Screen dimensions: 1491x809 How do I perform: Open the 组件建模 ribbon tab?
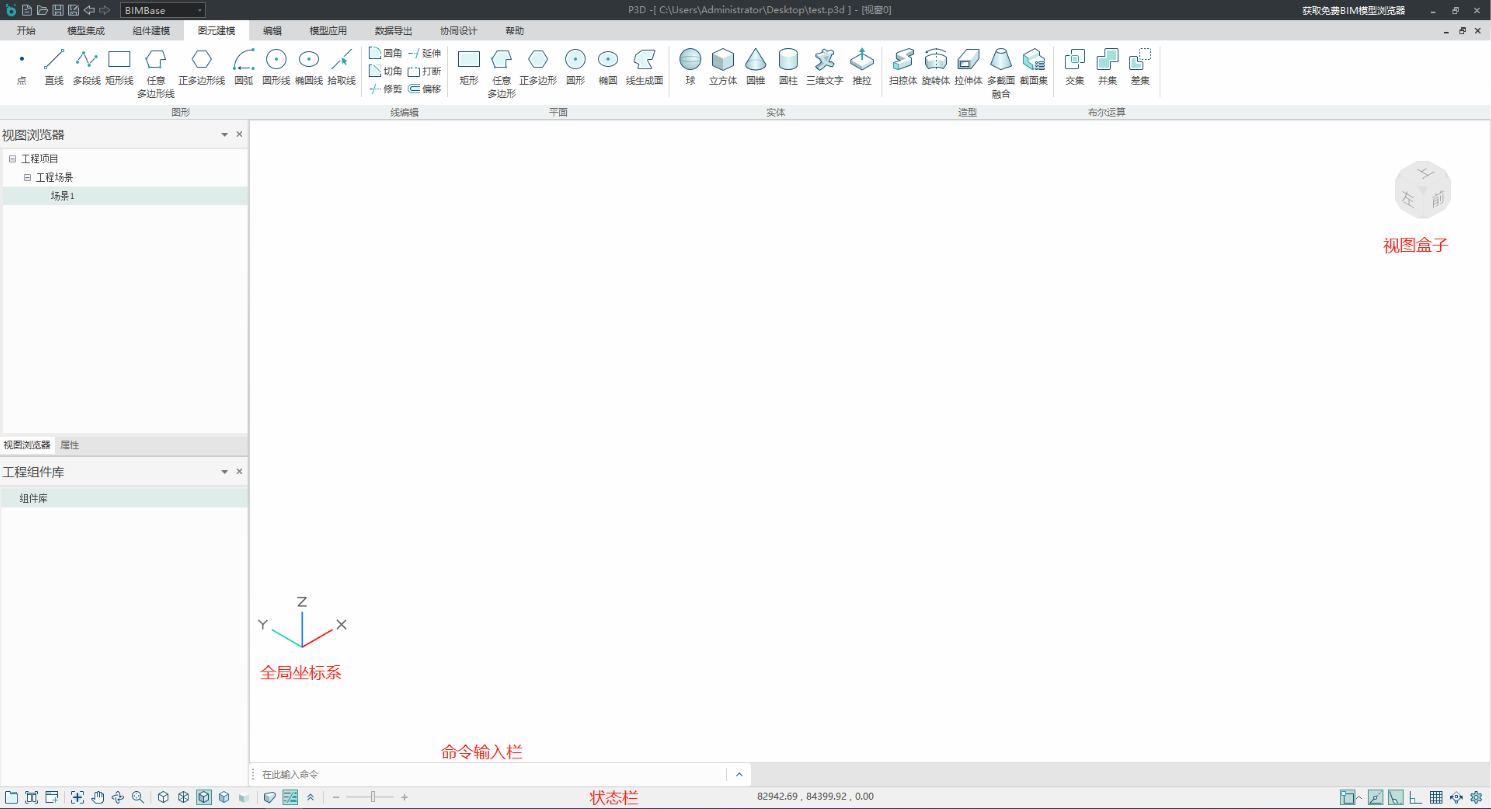click(151, 31)
